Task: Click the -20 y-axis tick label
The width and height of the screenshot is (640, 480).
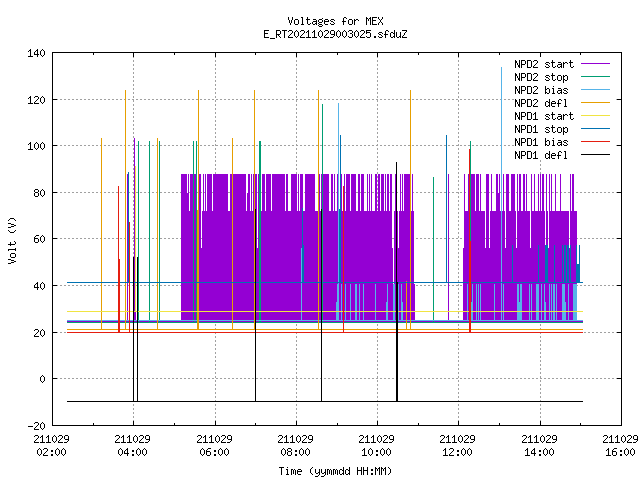Action: [x=36, y=426]
